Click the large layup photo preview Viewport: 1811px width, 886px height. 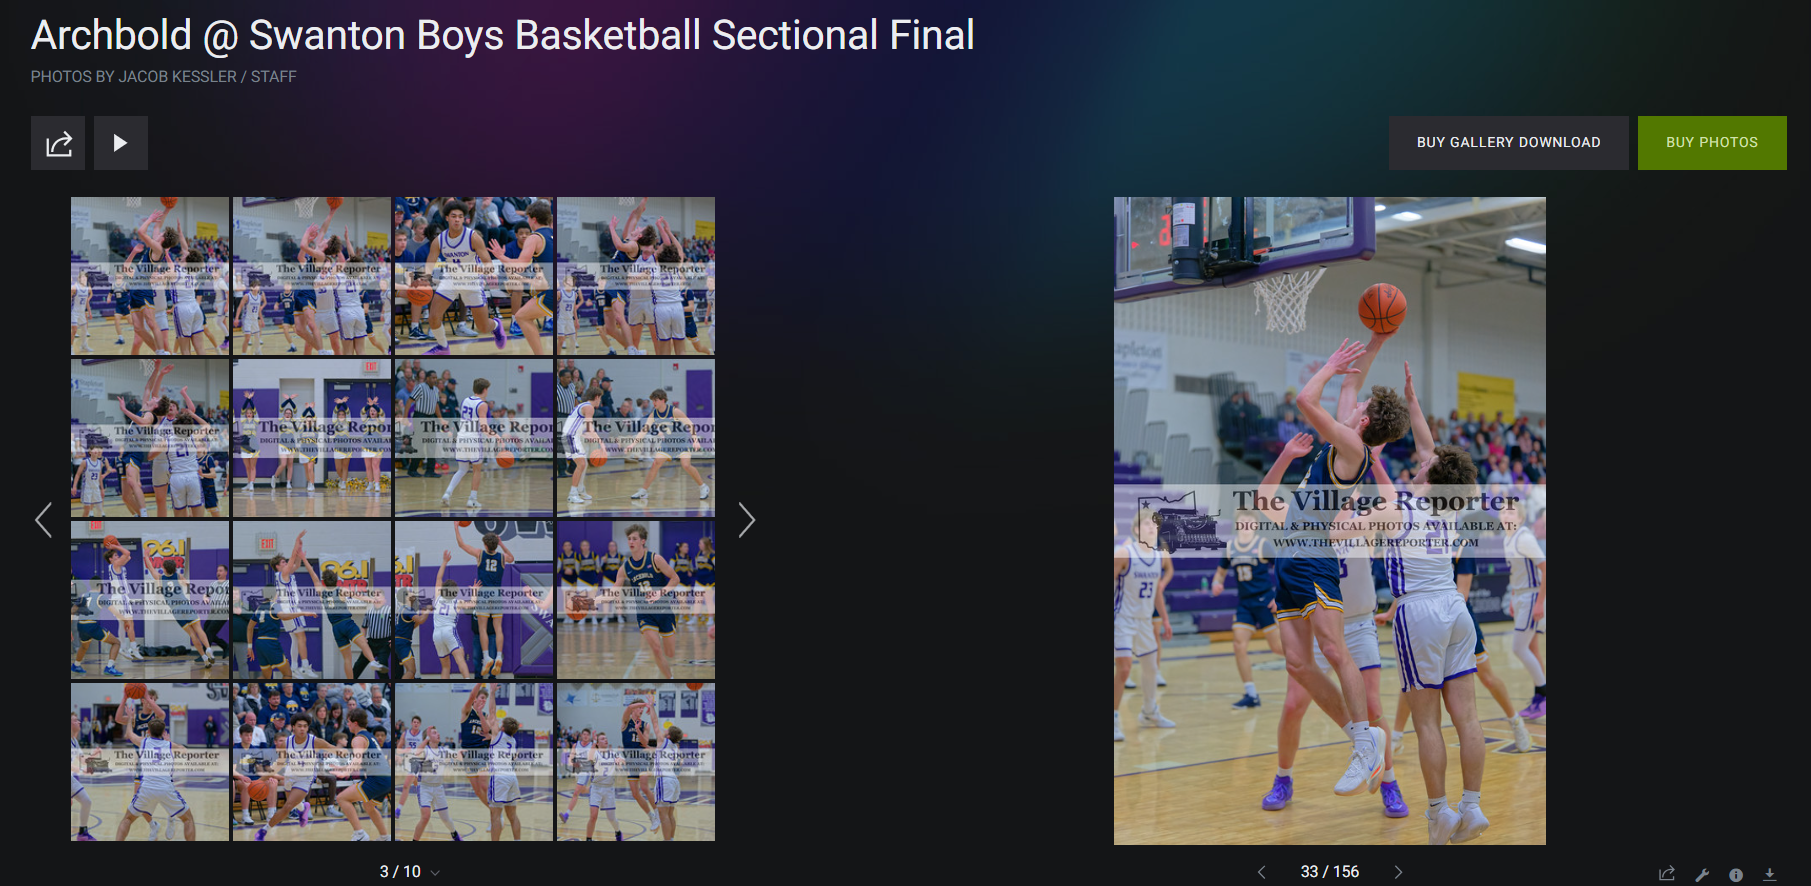tap(1330, 521)
